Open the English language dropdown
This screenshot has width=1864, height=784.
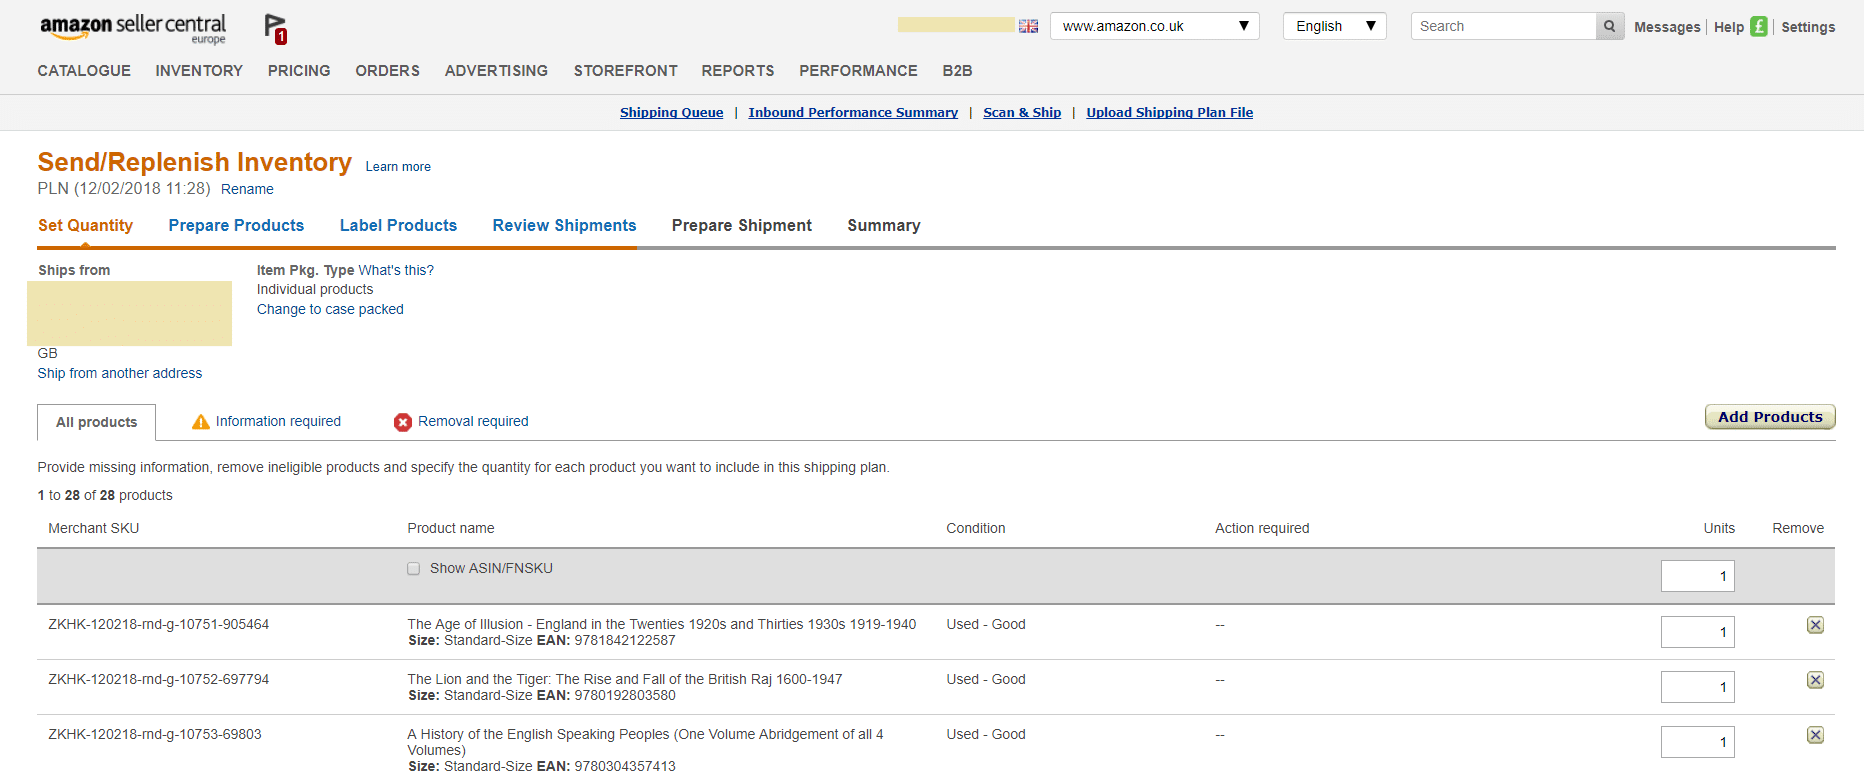[1334, 26]
